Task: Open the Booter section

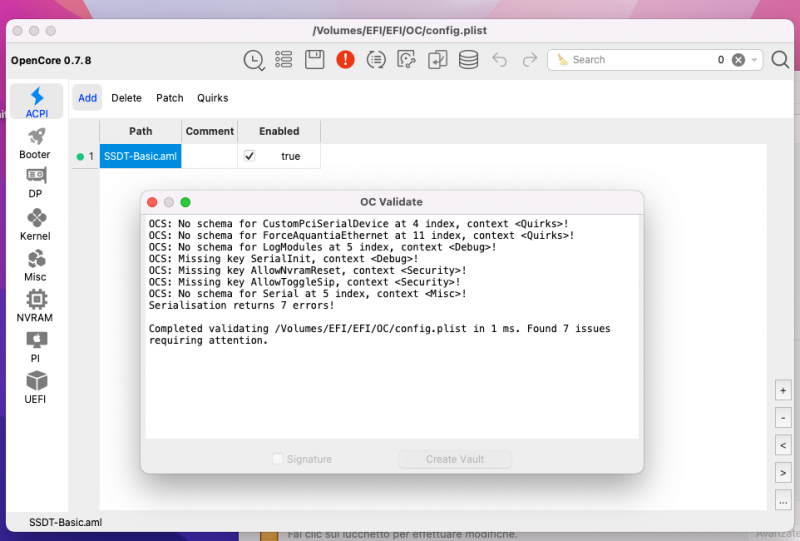Action: click(35, 143)
